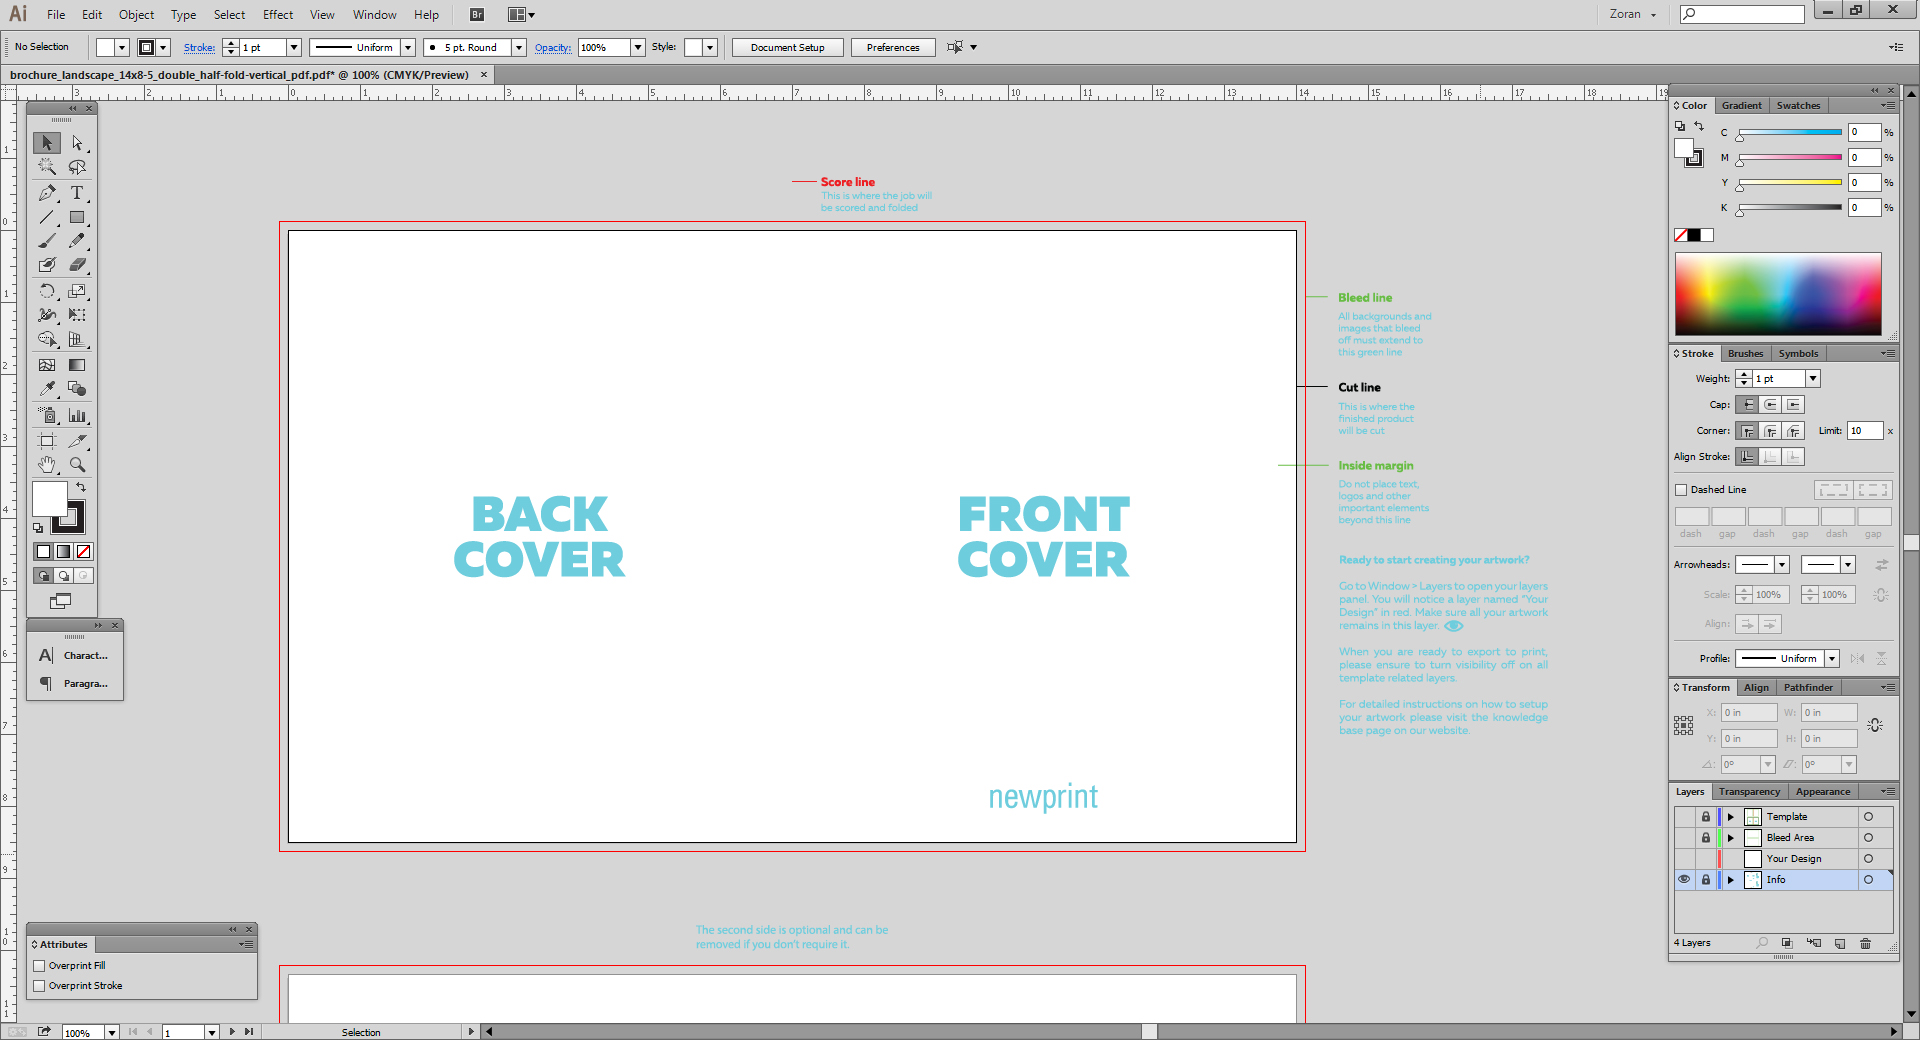Screen dimensions: 1920x1040
Task: Unlock the Bleed Area layer lock
Action: tap(1706, 838)
